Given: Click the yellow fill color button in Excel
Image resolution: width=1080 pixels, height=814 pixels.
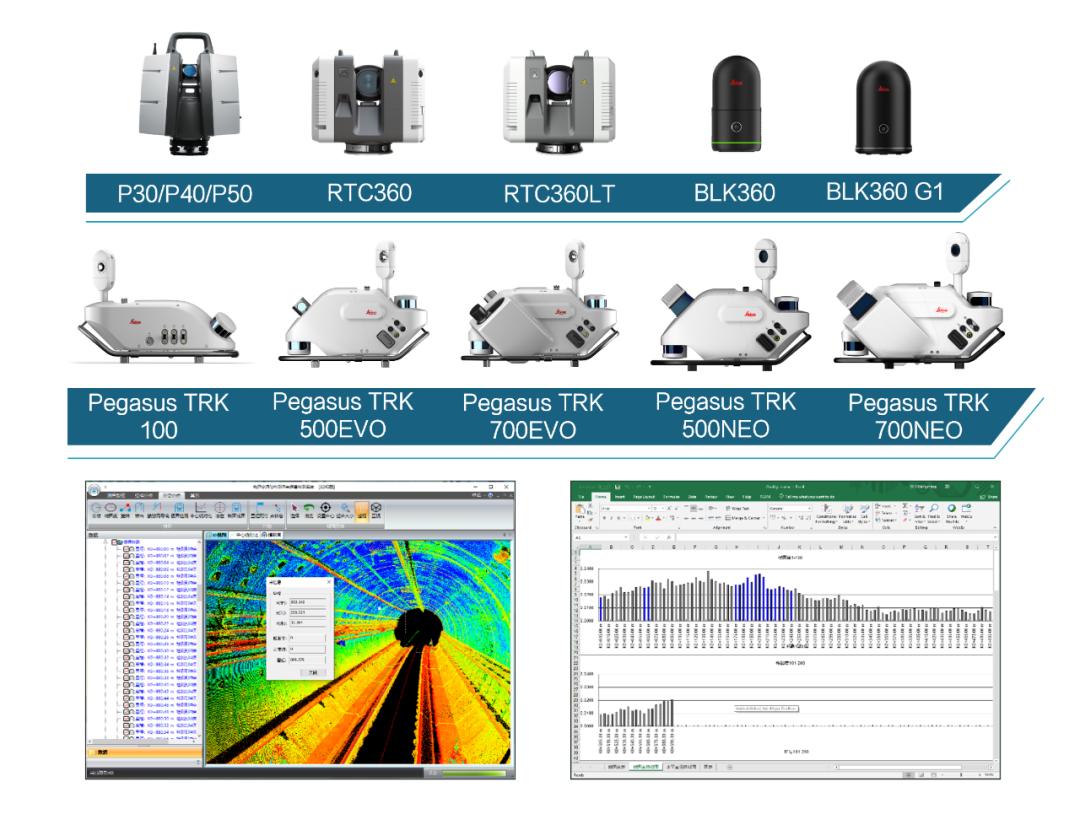Looking at the screenshot, I should (647, 517).
